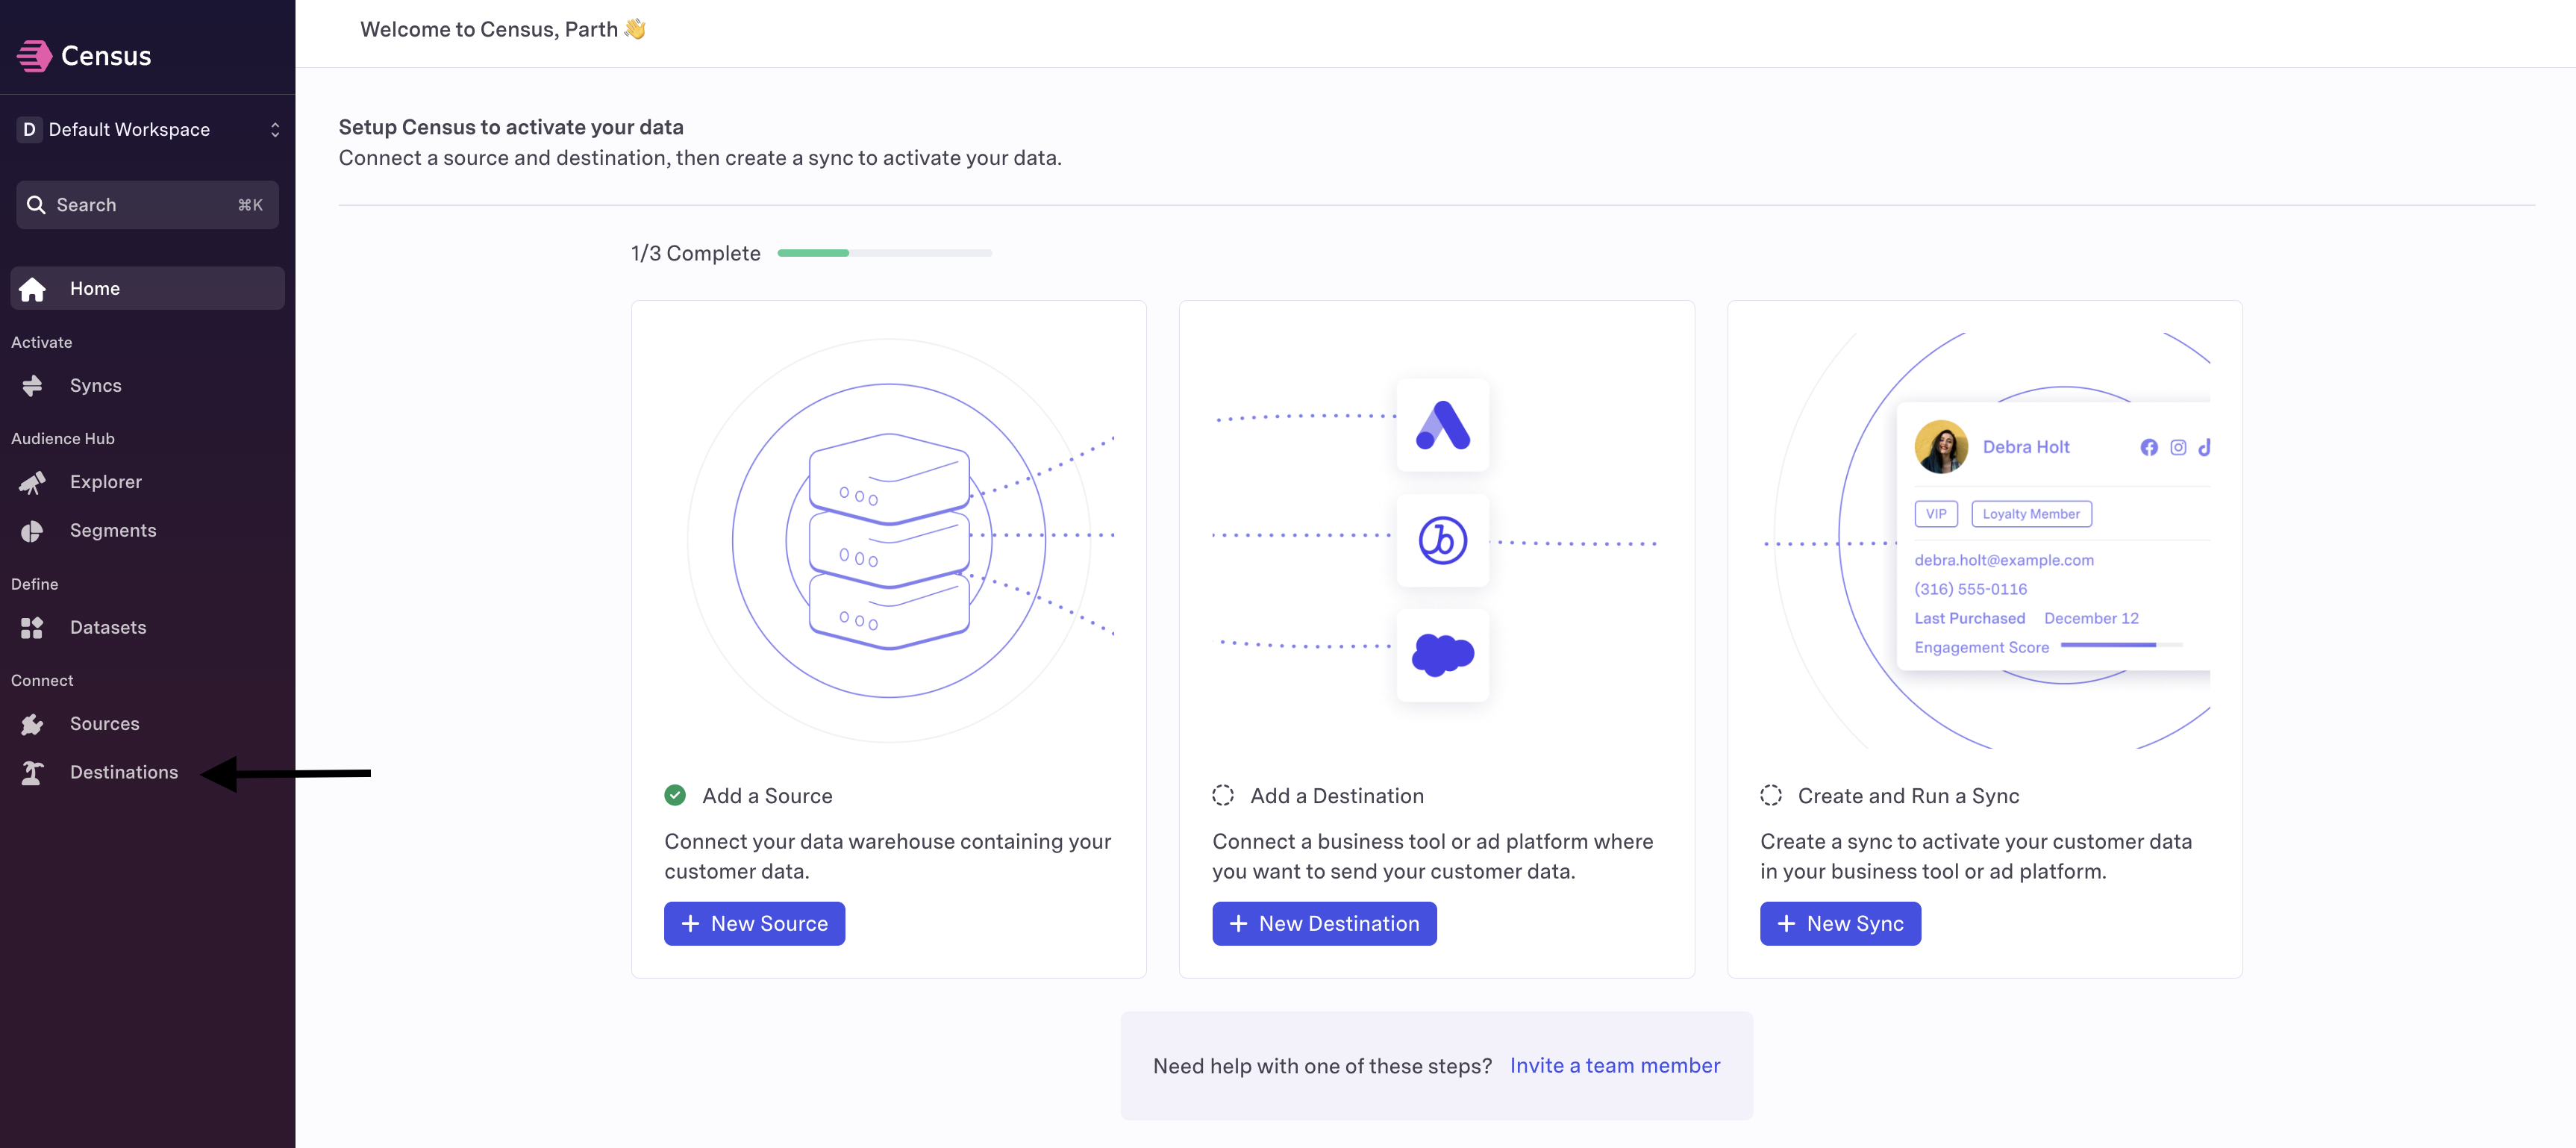Click Debra Holt's profile photo
This screenshot has height=1148, width=2576.
point(1941,447)
